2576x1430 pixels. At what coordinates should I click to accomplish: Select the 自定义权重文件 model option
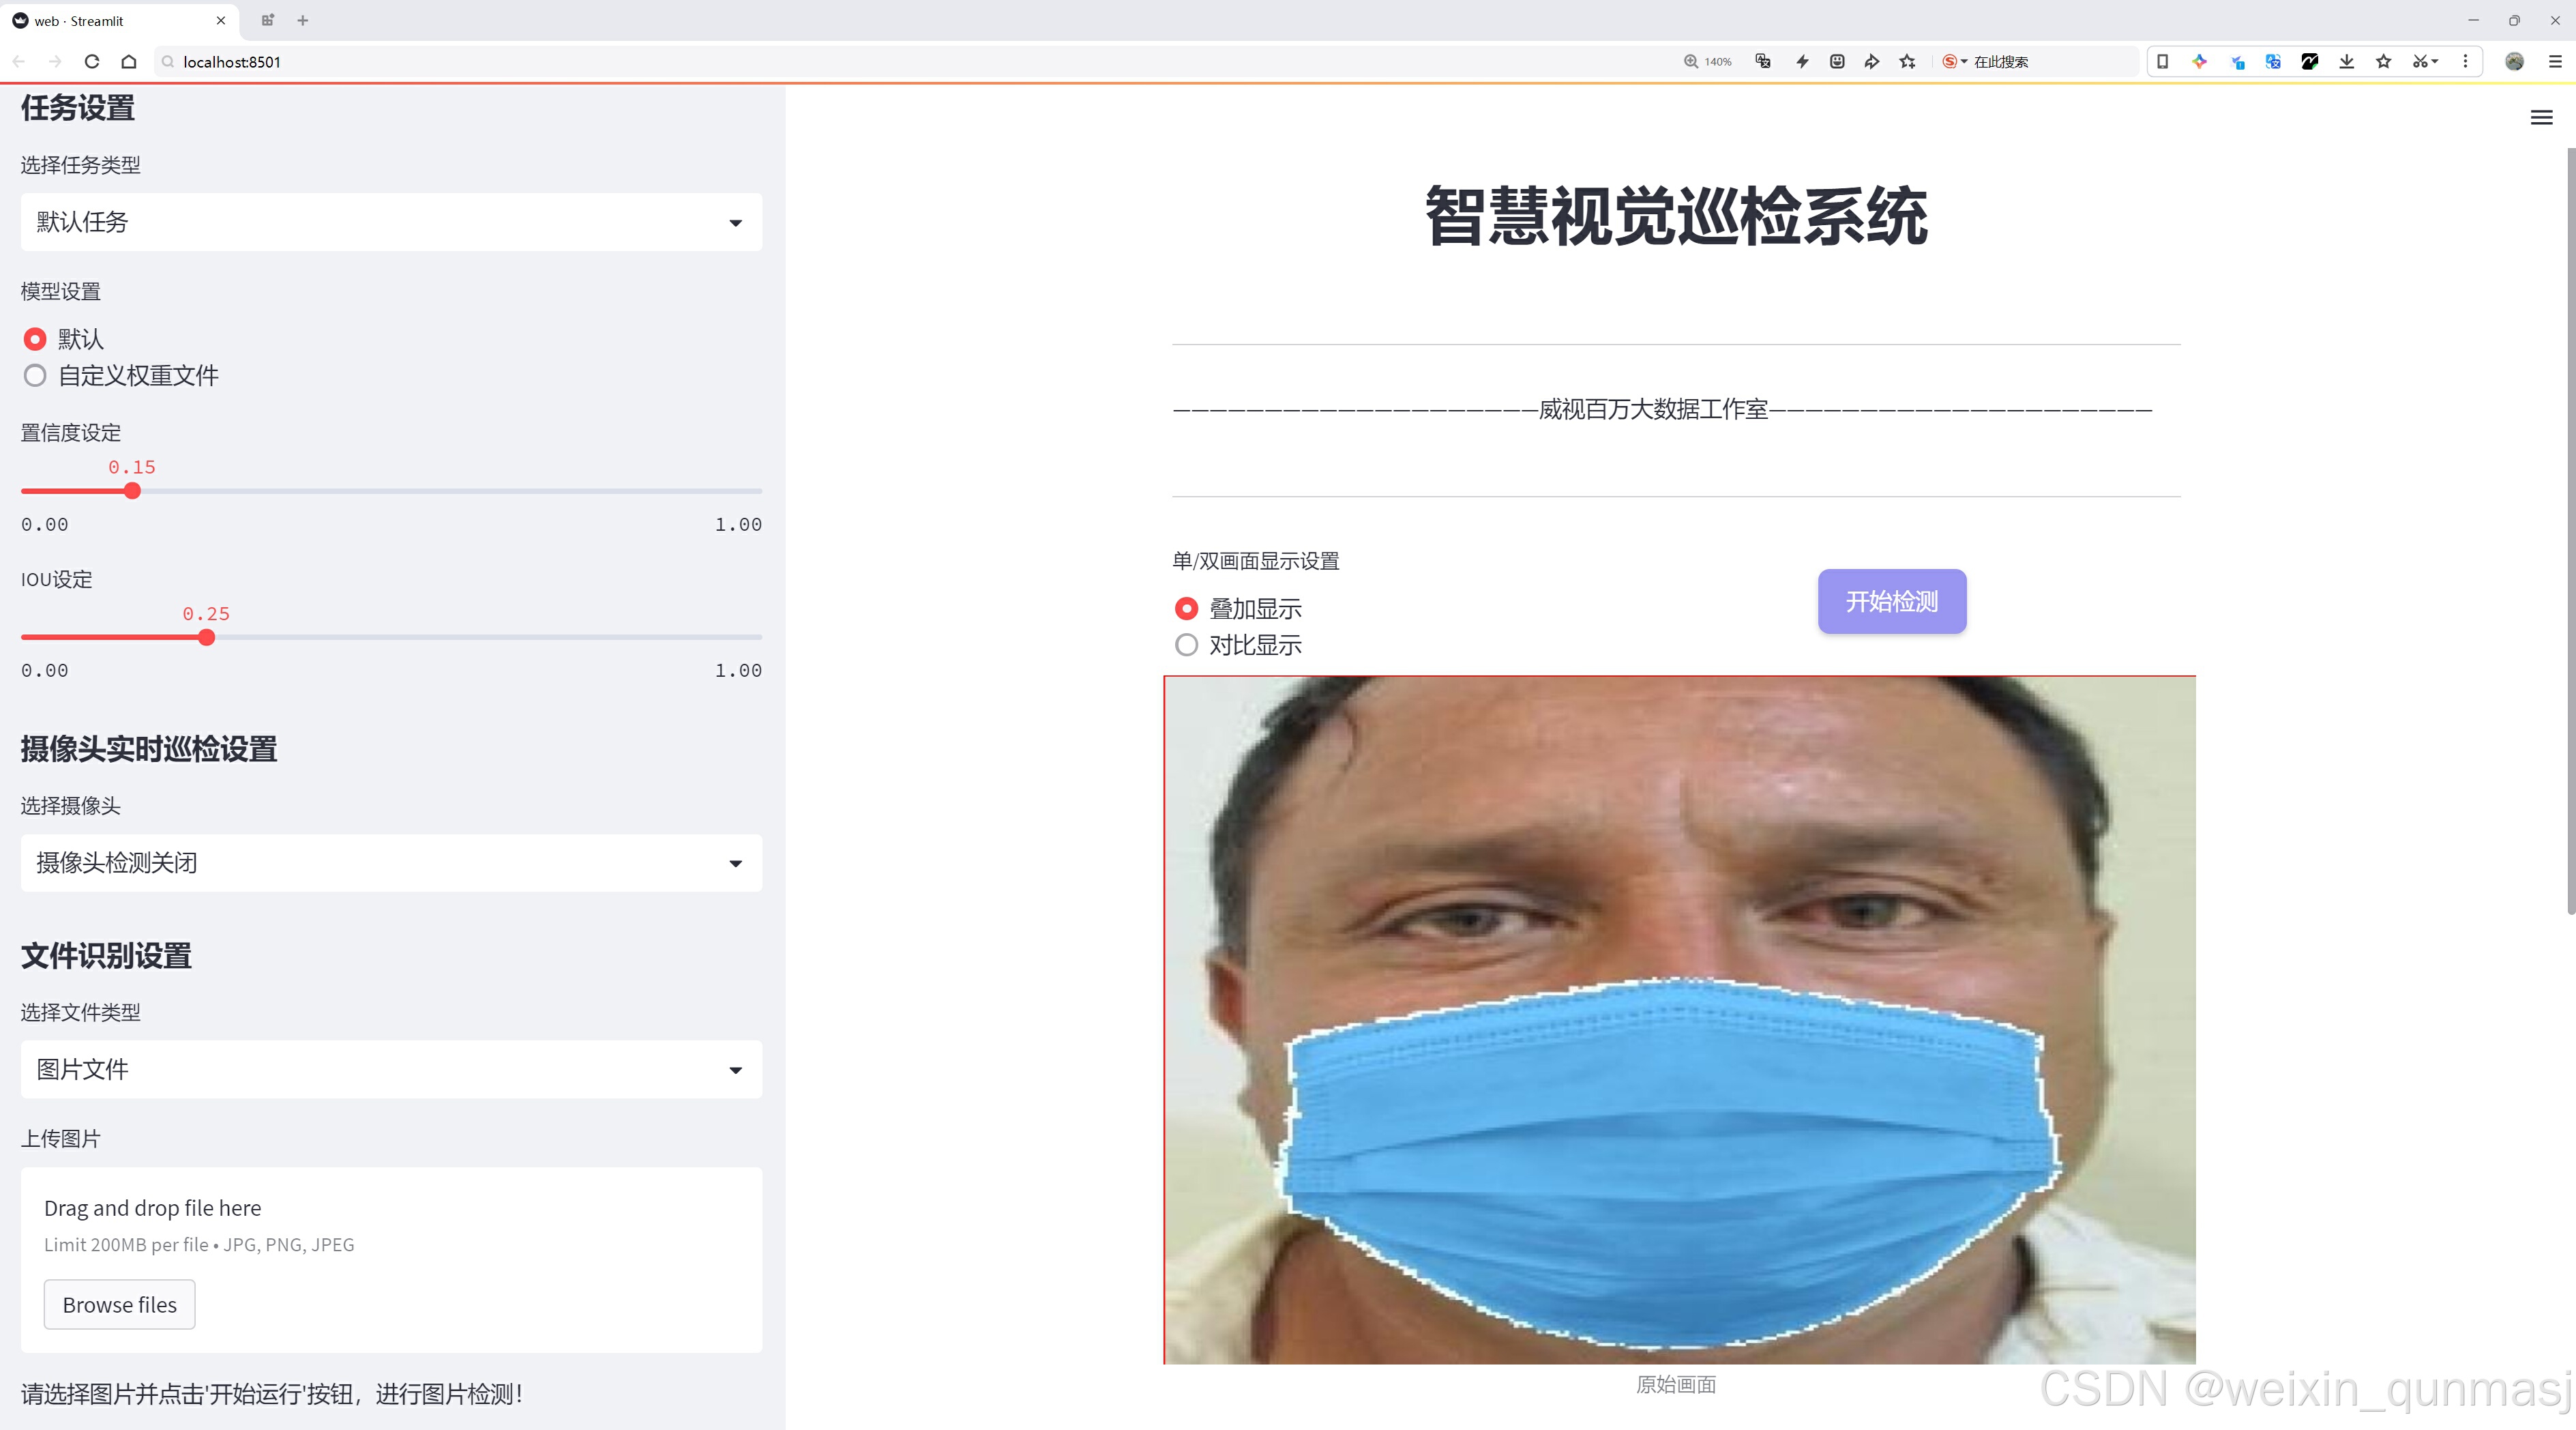point(35,376)
